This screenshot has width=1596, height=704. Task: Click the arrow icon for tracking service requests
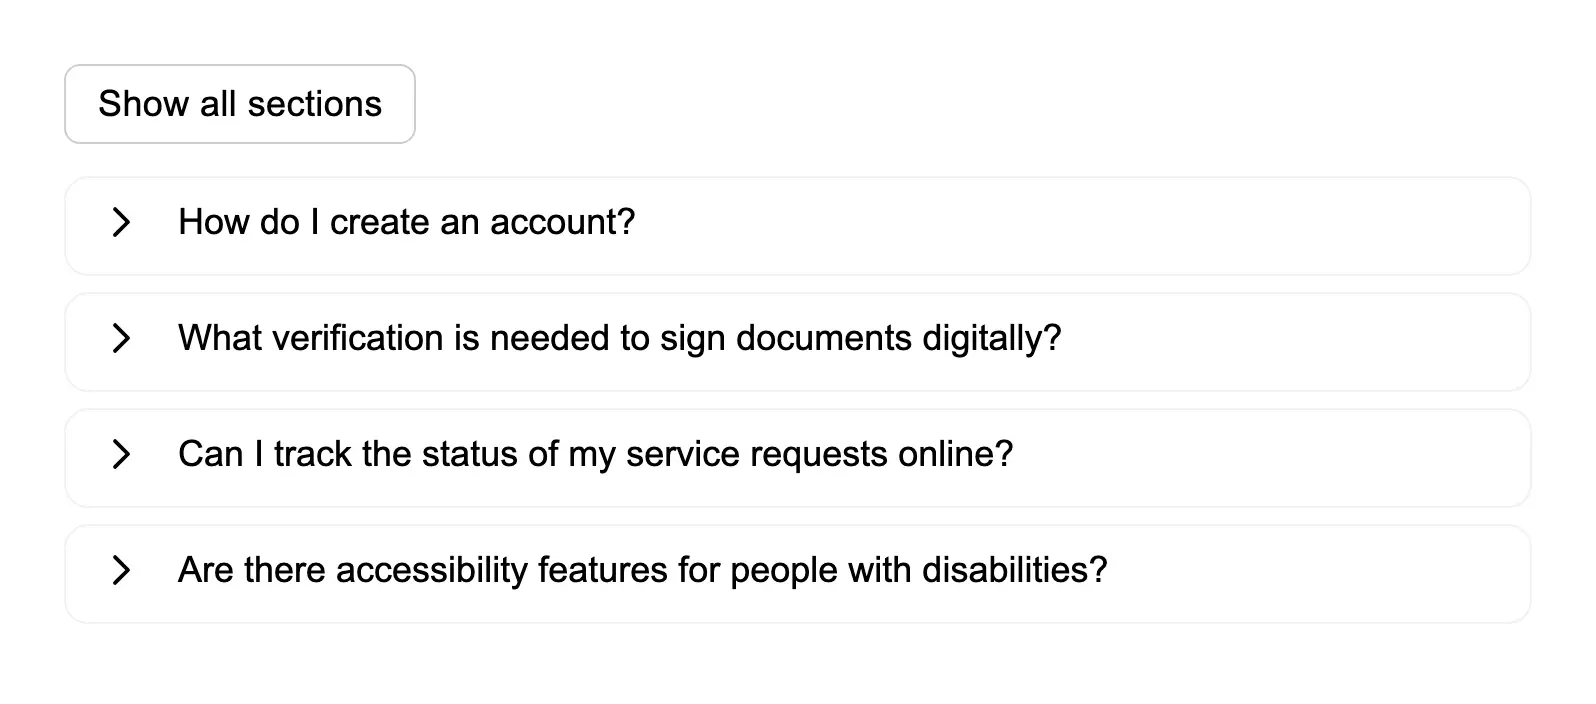pos(121,454)
